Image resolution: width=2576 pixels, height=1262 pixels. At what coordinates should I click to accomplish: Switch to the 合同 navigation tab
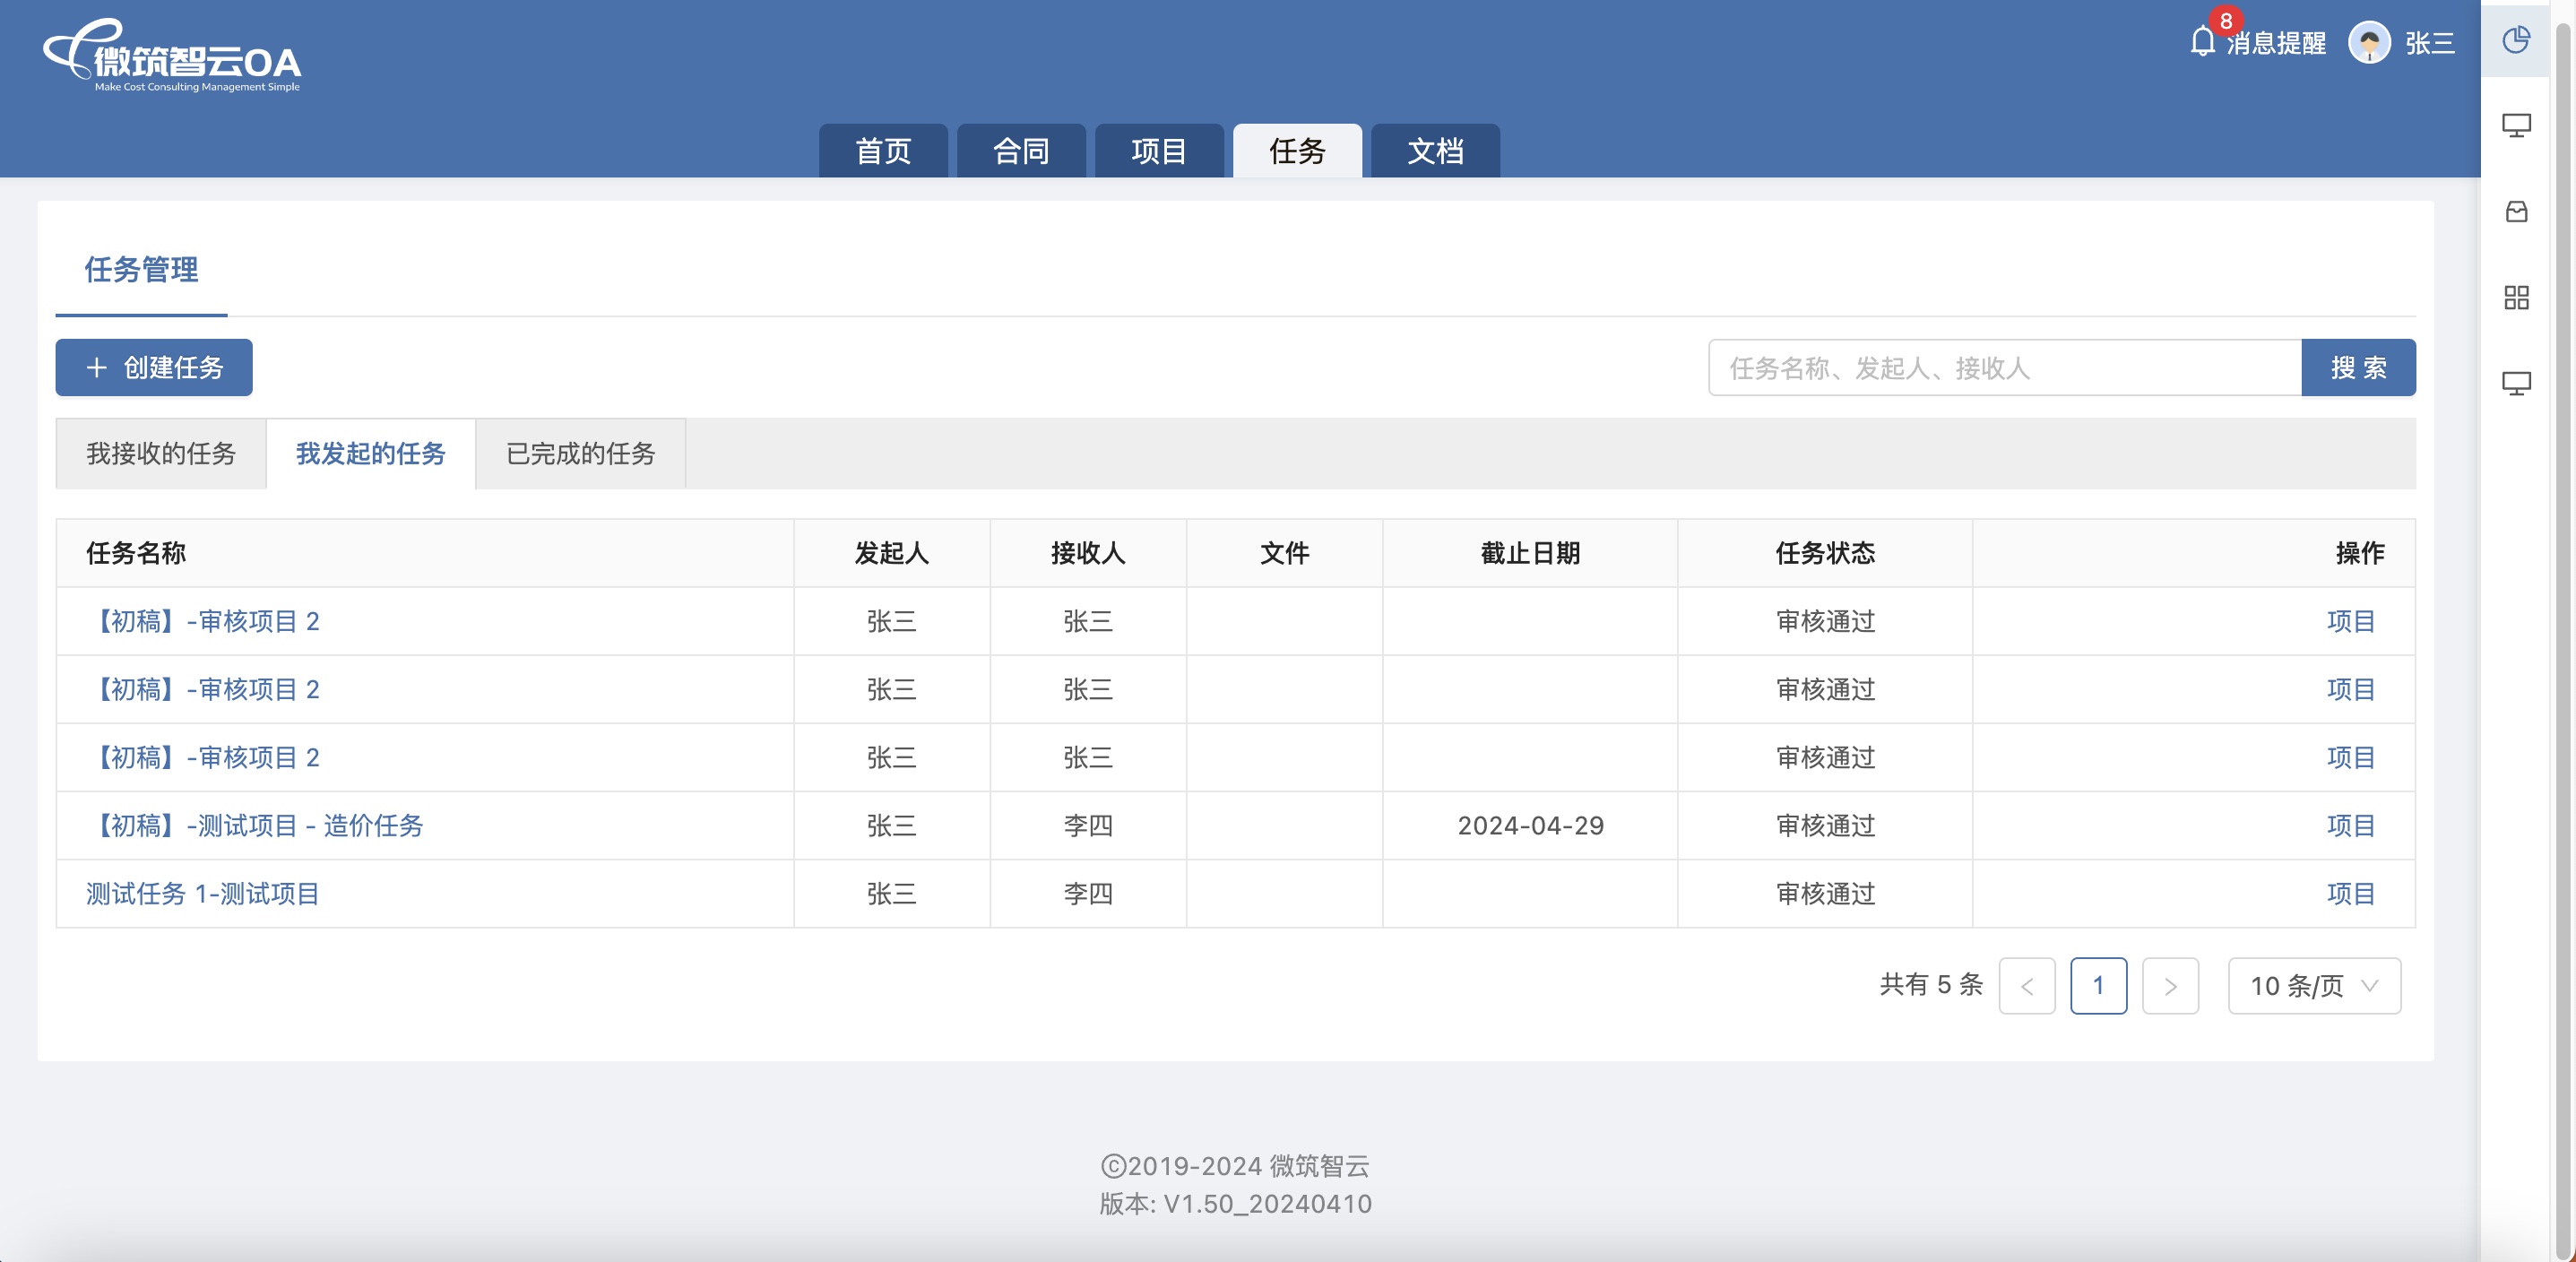click(1020, 151)
